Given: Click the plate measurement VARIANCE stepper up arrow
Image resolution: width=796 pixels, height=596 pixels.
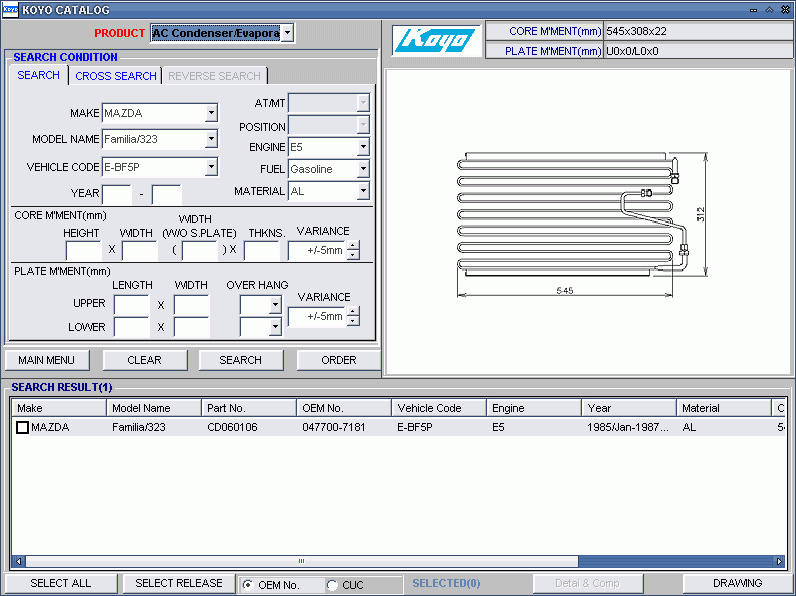Looking at the screenshot, I should click(x=353, y=312).
